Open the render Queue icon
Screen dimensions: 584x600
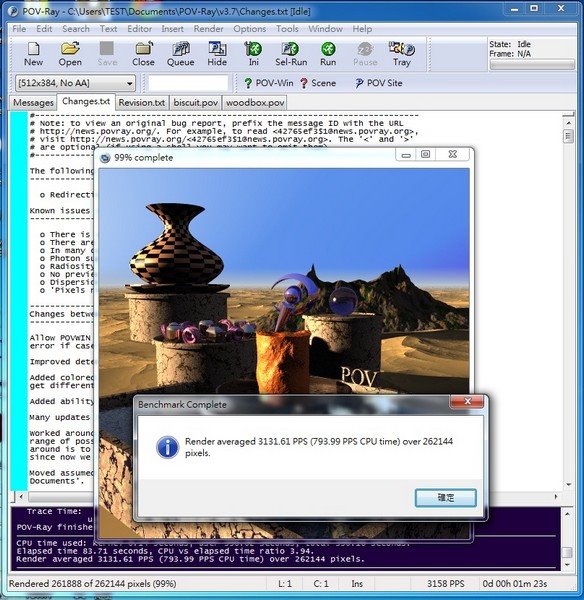(181, 54)
